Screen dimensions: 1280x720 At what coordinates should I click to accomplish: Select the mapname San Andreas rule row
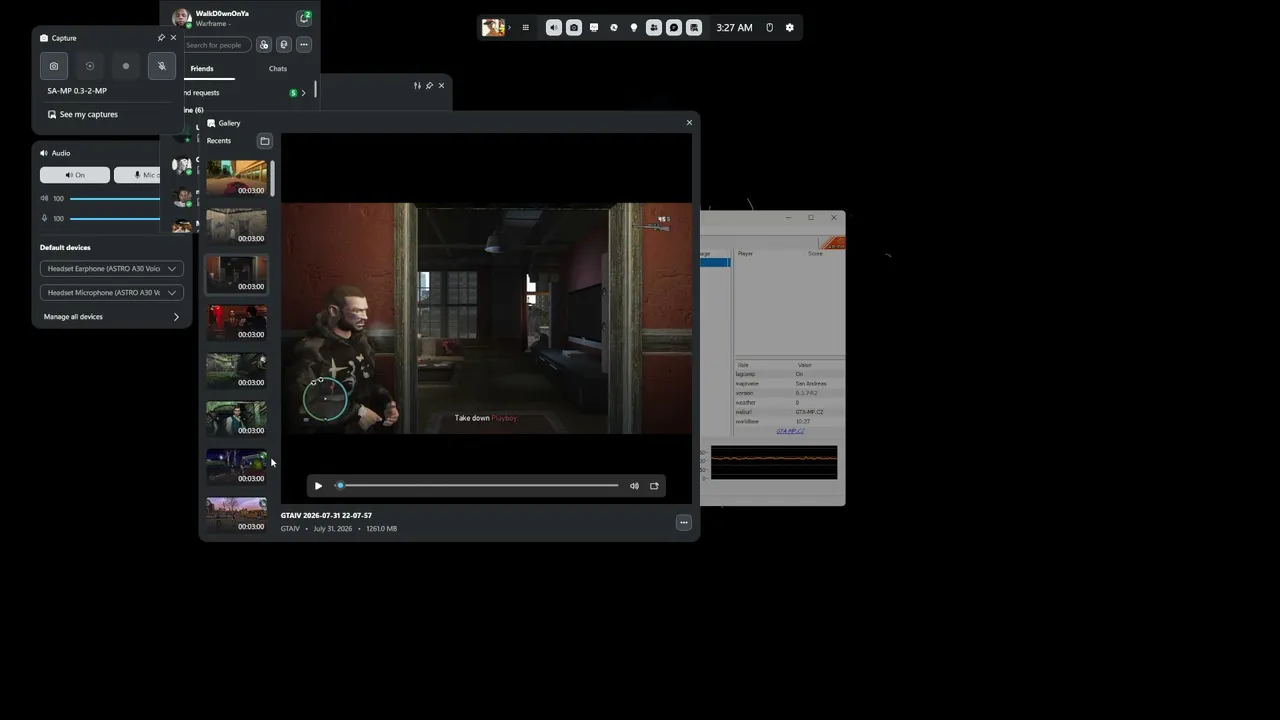point(790,384)
